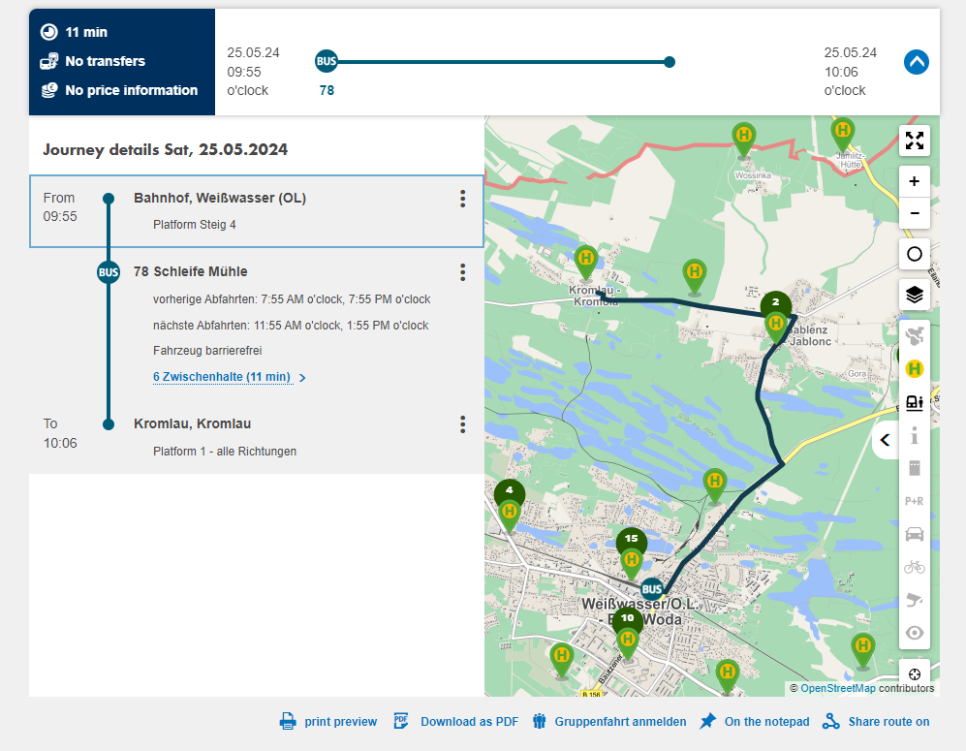Click the bus stop marker at Jämlitz-Hütte
The image size is (966, 751).
(x=842, y=134)
